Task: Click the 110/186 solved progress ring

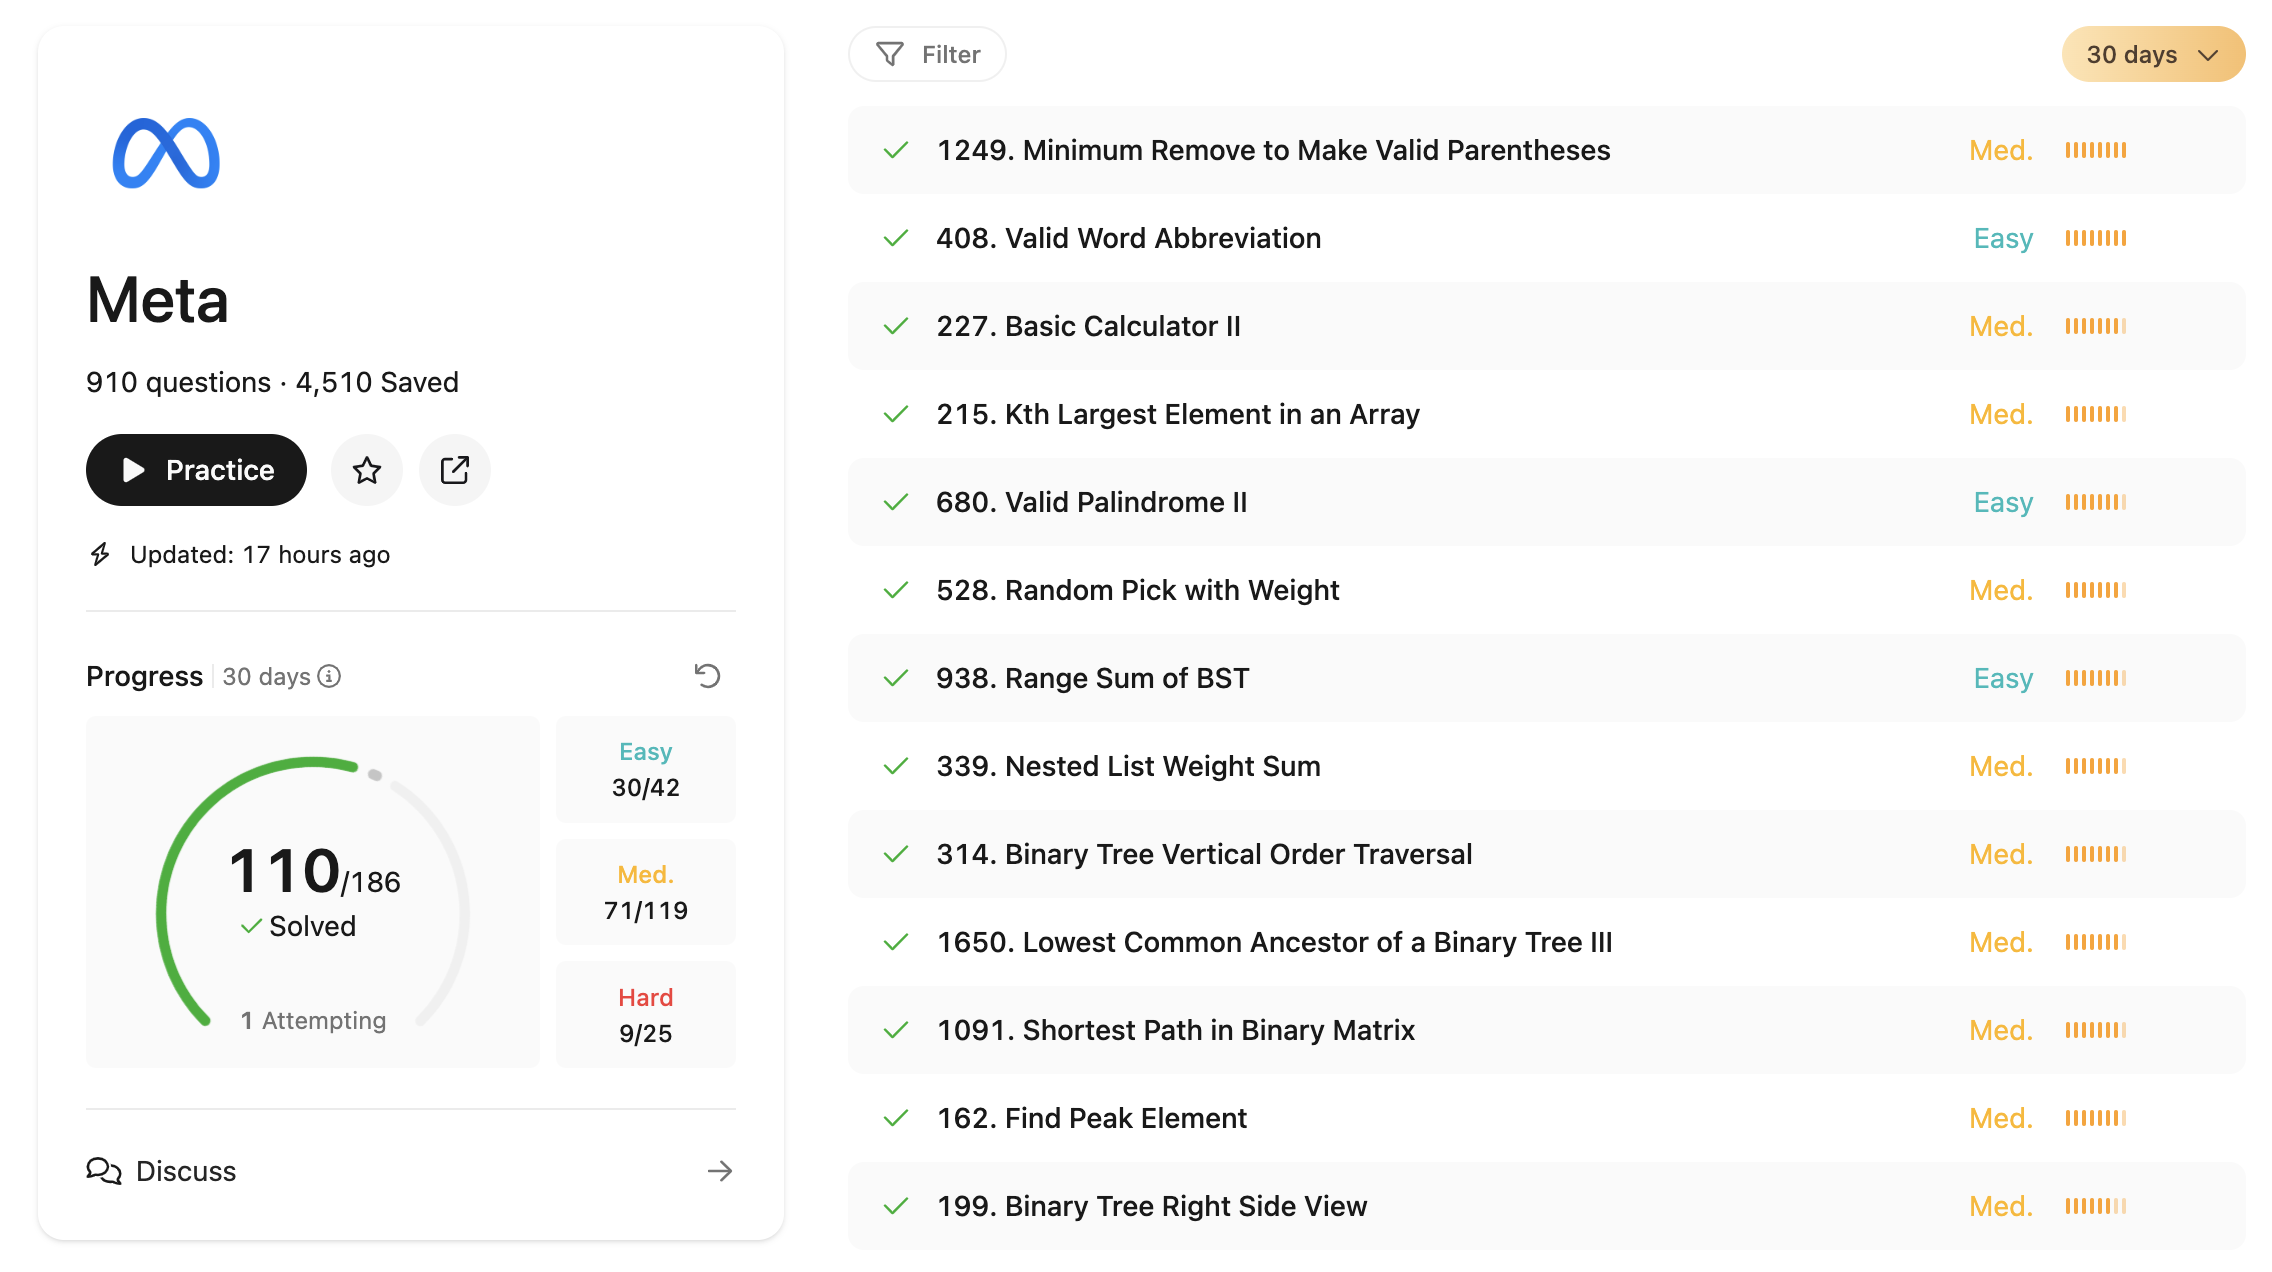Action: tap(313, 892)
